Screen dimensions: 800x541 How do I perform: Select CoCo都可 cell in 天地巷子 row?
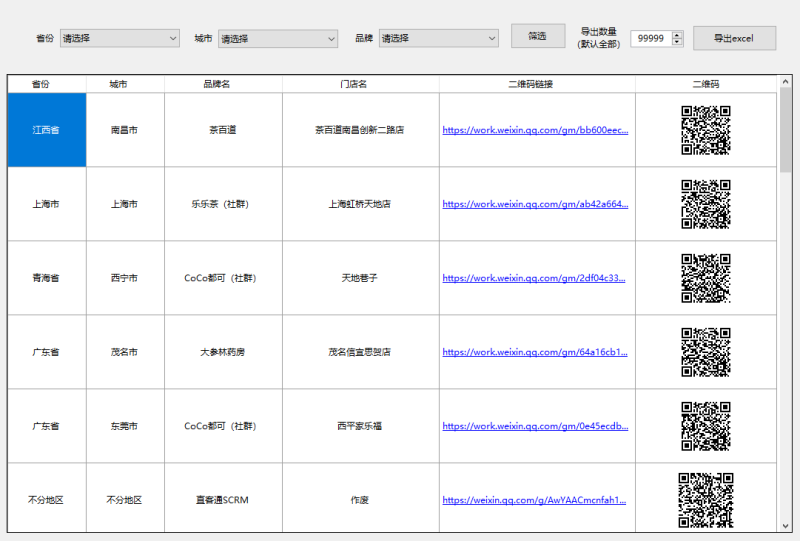[x=223, y=278]
